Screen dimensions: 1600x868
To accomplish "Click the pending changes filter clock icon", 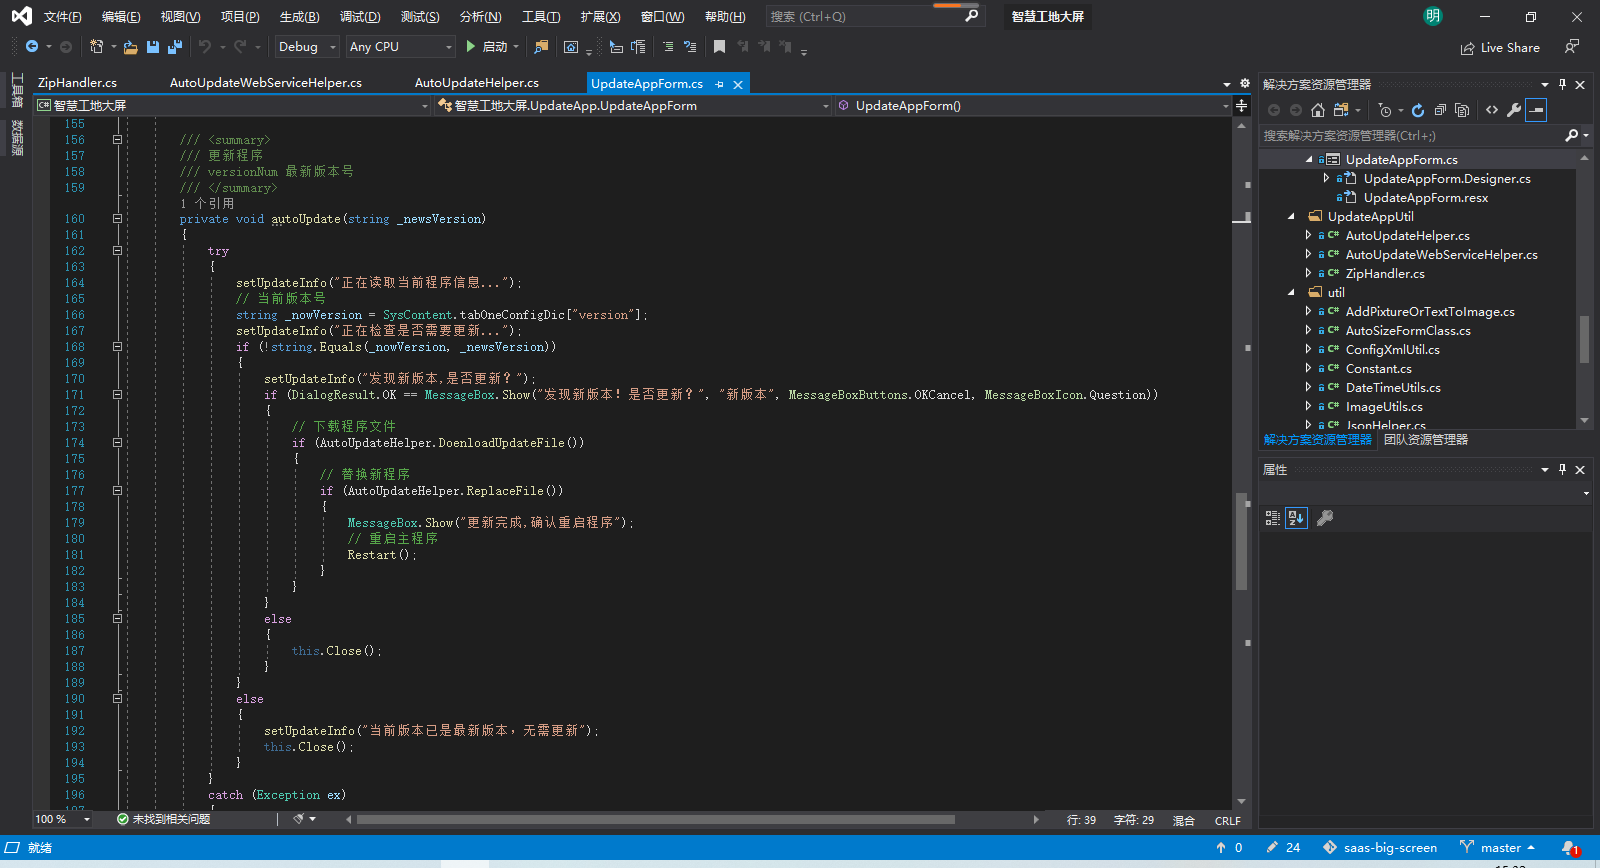I will pos(1385,110).
